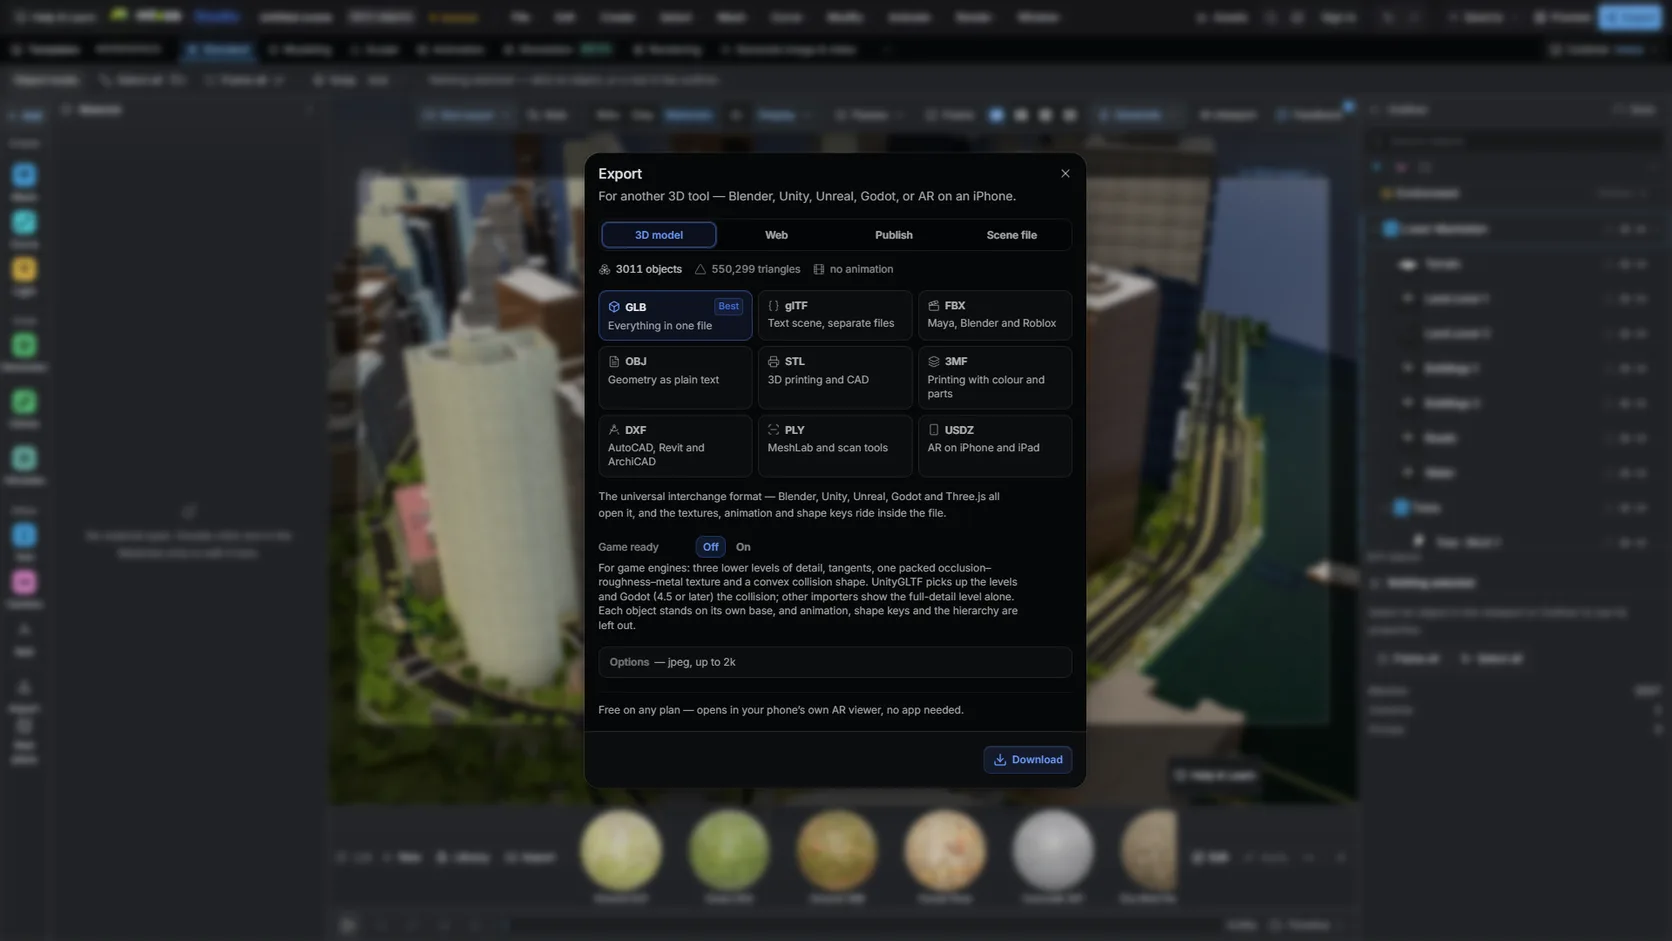Turn Game ready On
Screen dimensions: 1672x941
pos(743,547)
